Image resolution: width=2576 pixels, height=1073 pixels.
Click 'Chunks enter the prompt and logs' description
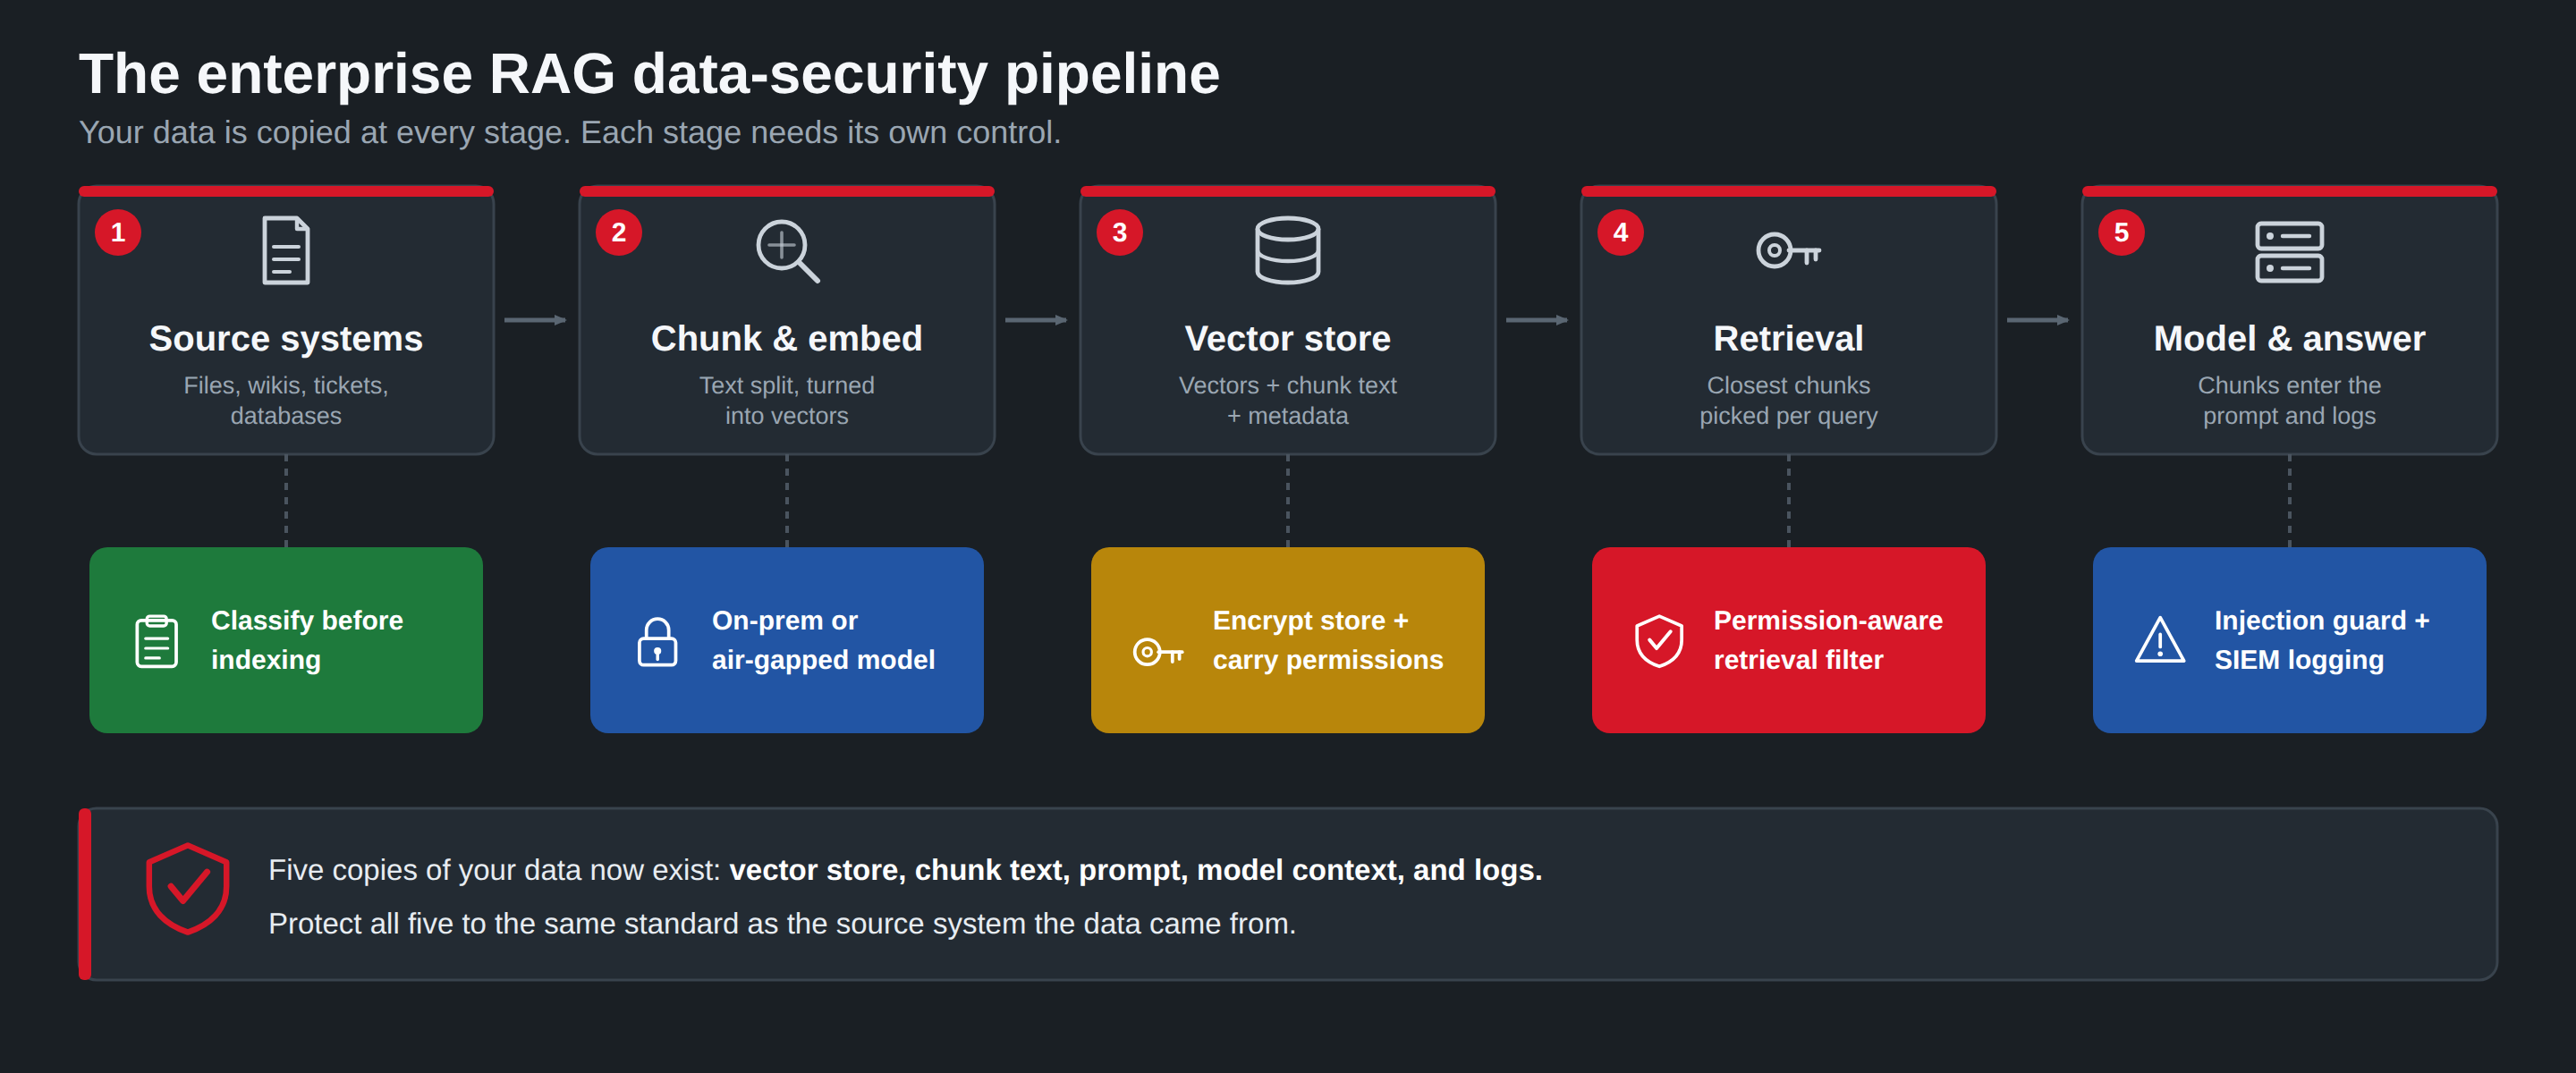pyautogui.click(x=2289, y=400)
